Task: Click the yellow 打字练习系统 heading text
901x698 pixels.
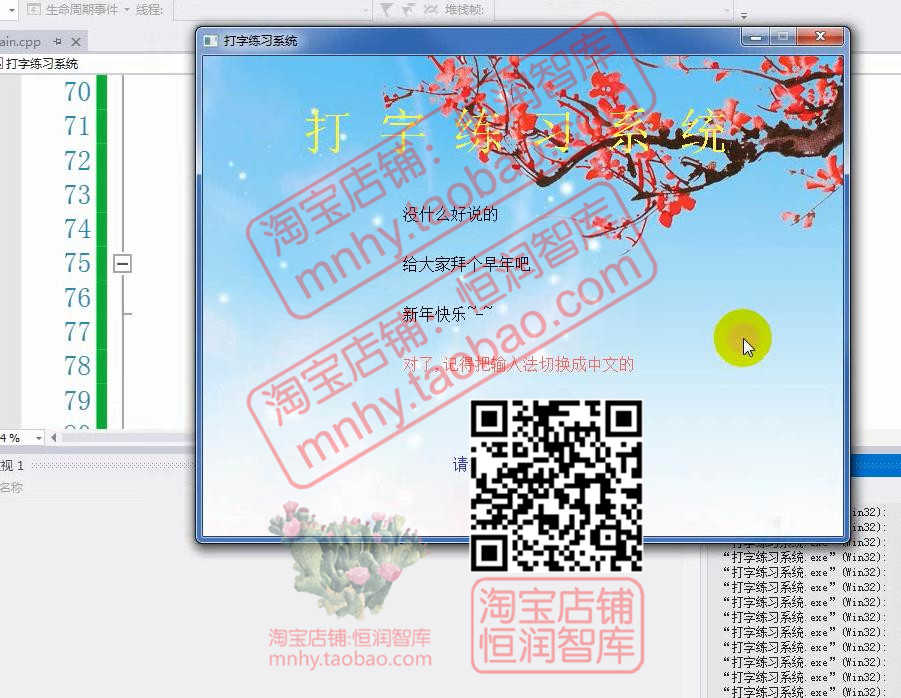Action: [515, 132]
